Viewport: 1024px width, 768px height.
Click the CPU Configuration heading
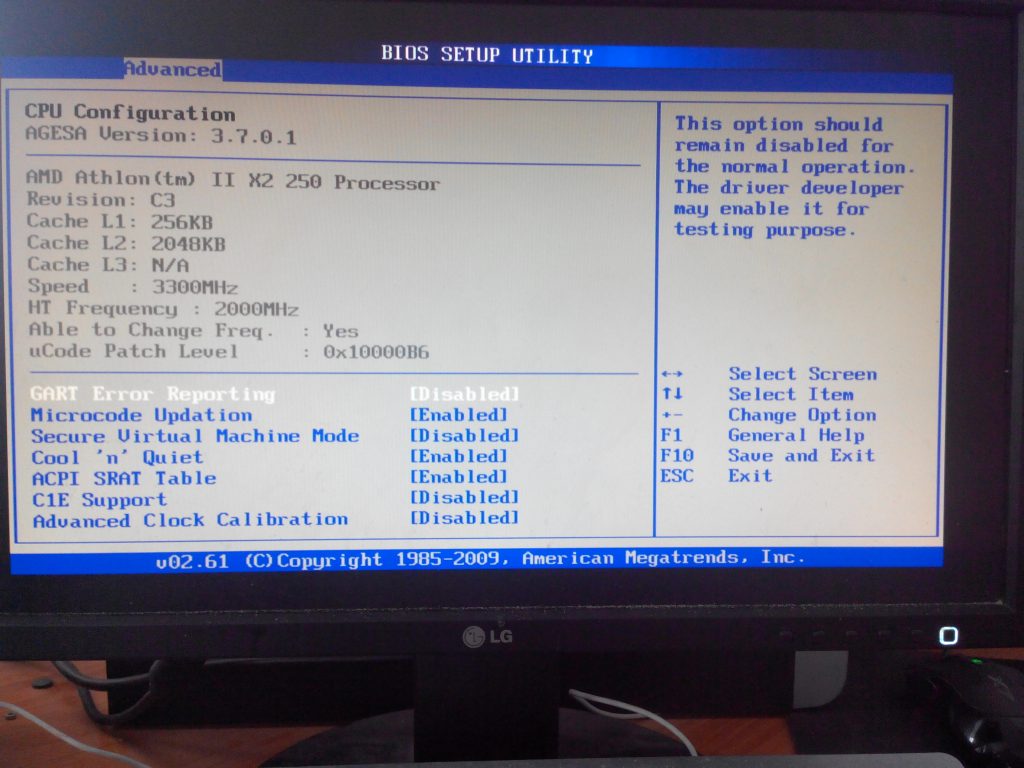pyautogui.click(x=130, y=112)
